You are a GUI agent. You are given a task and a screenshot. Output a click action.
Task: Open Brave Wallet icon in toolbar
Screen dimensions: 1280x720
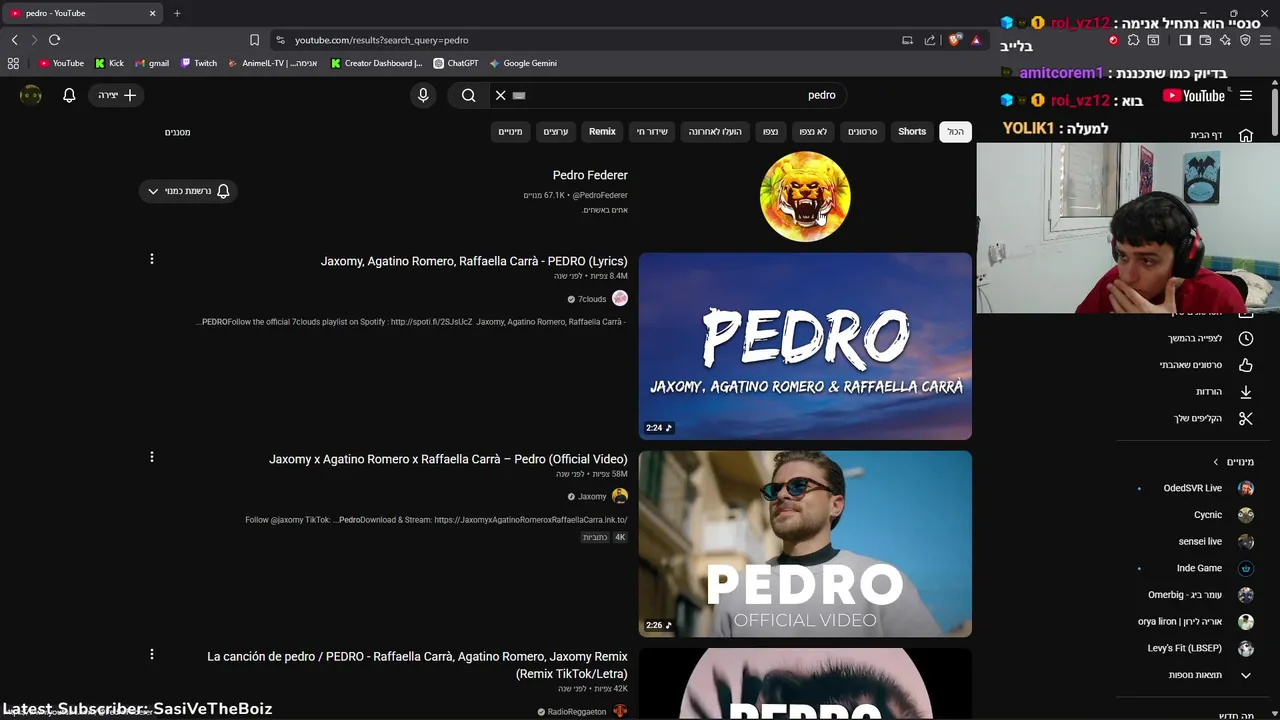[x=1205, y=40]
